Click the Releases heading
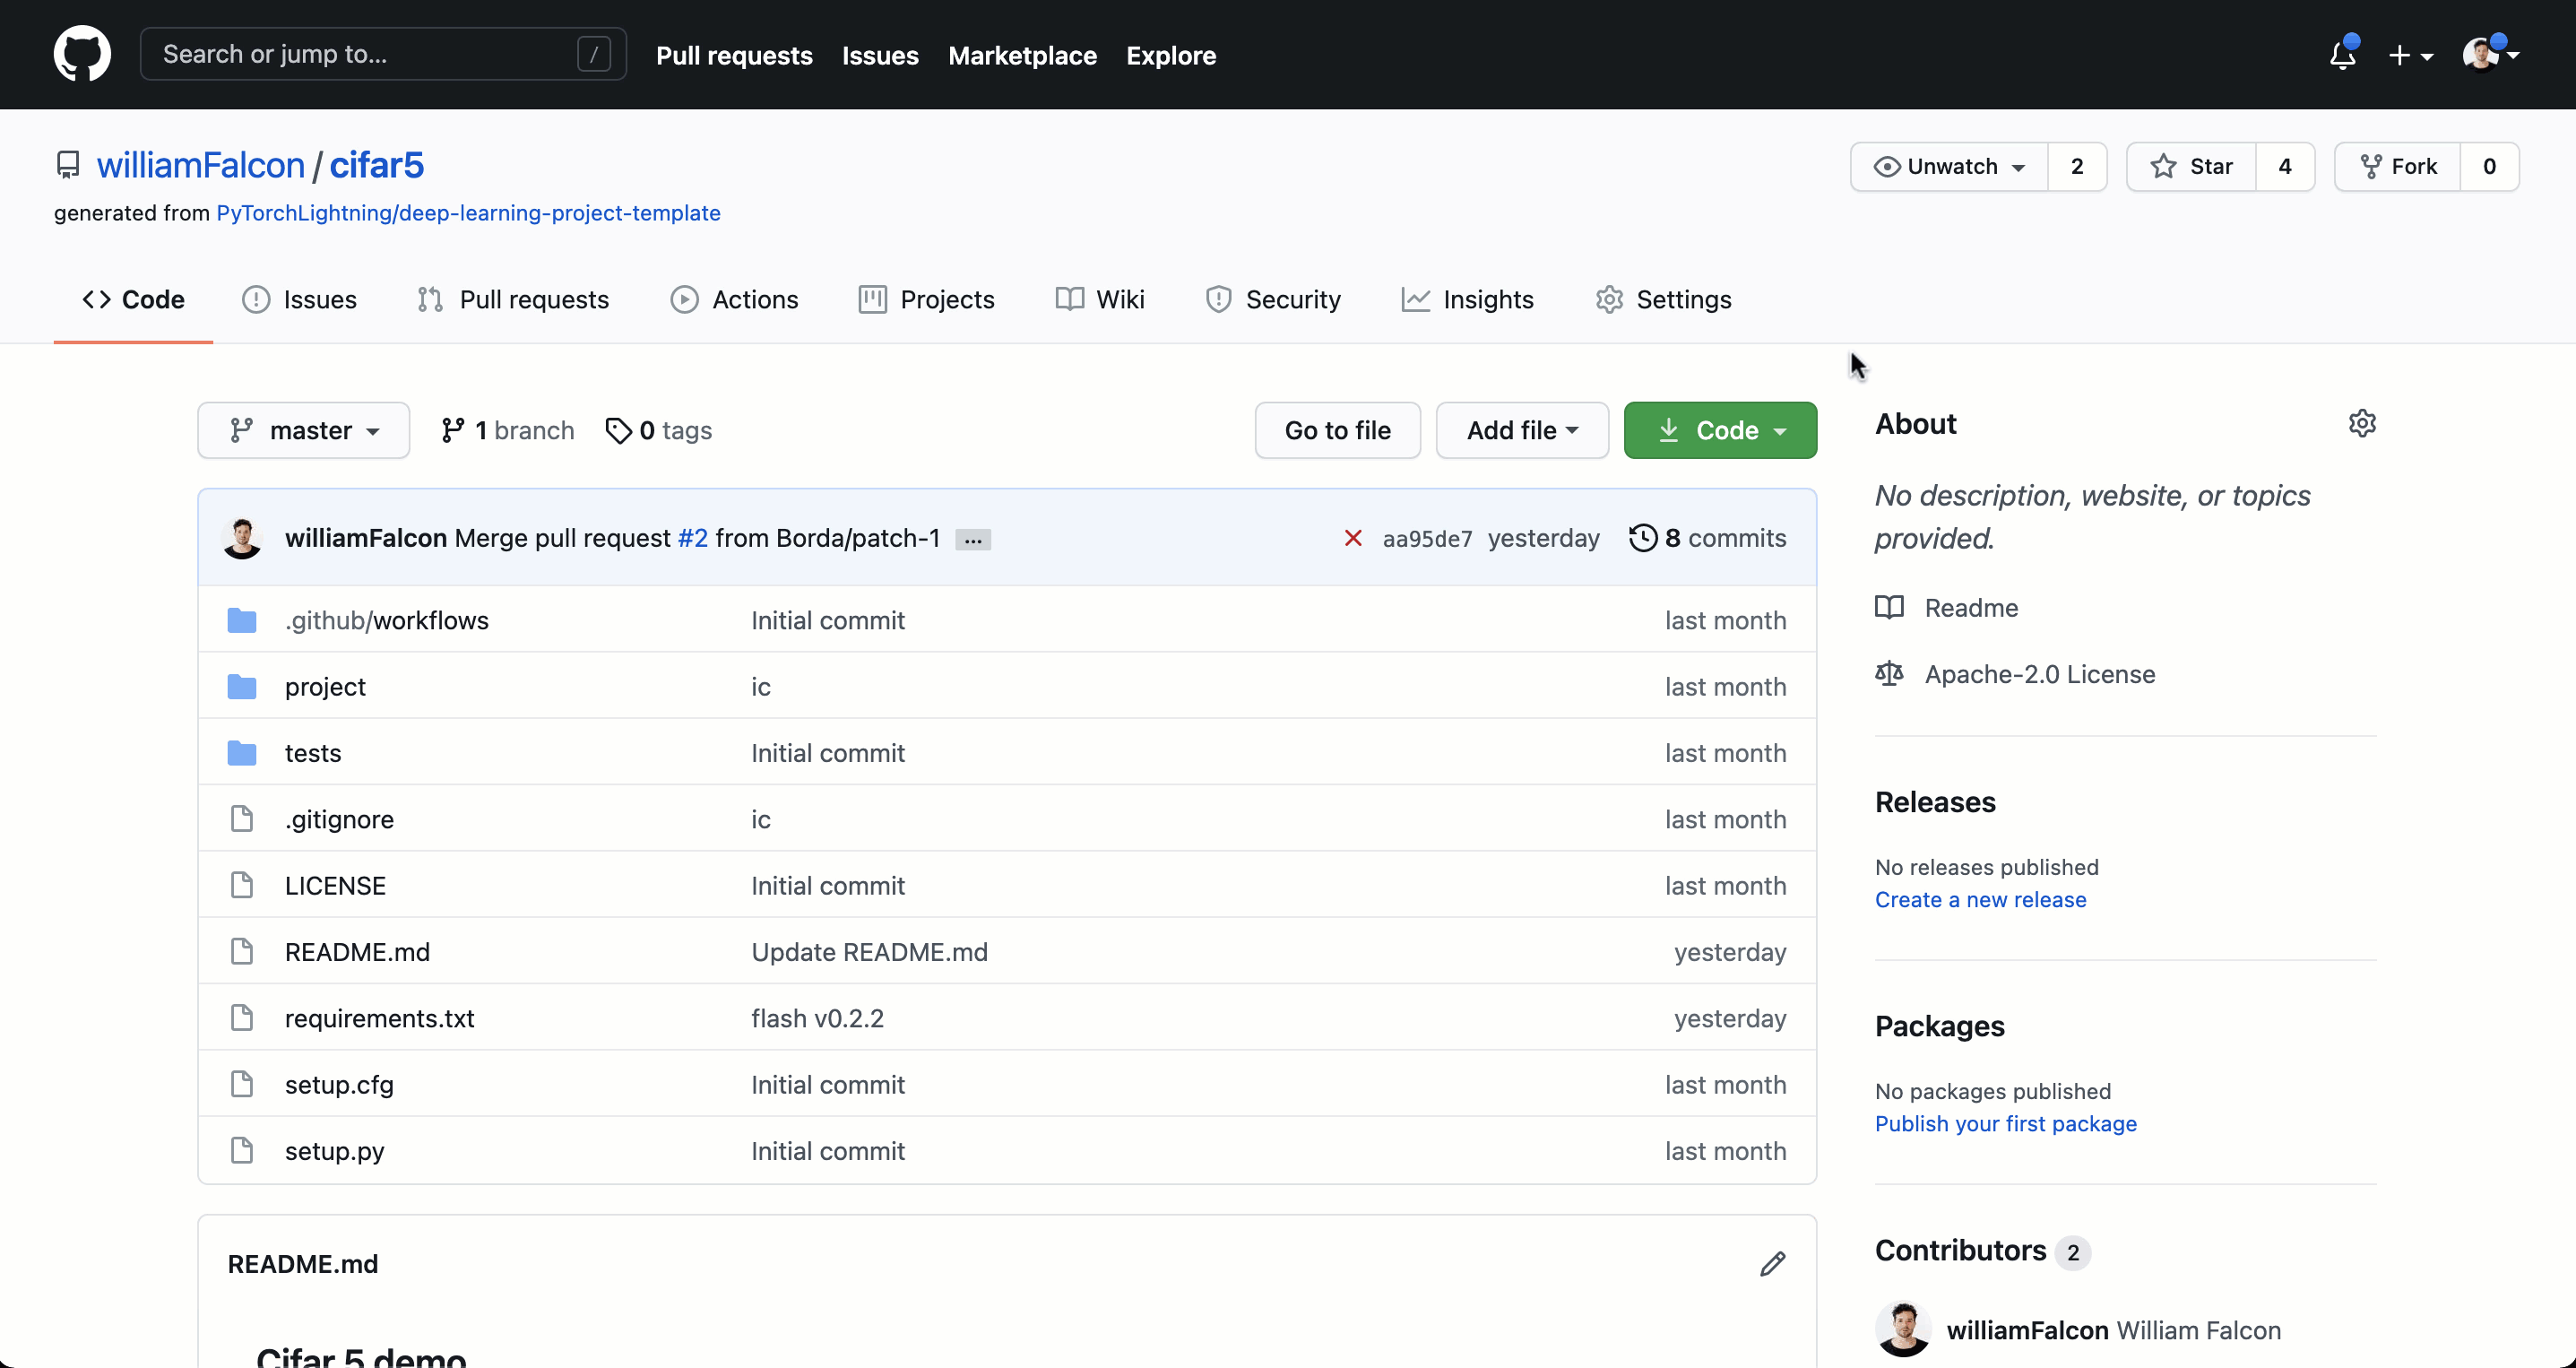 point(1934,802)
